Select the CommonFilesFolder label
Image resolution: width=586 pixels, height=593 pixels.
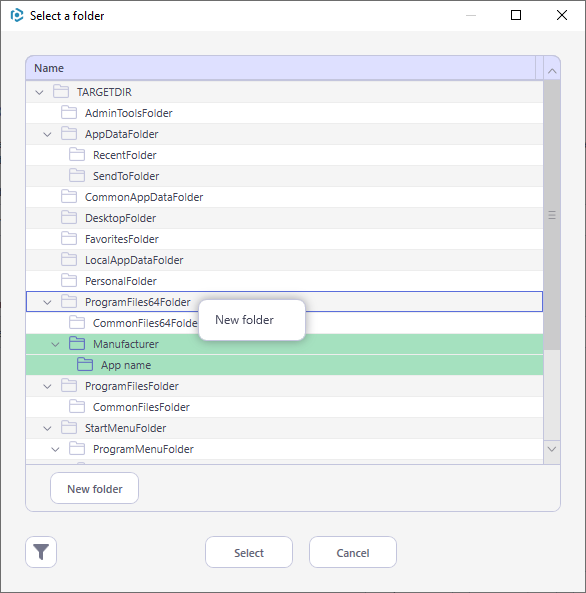click(x=141, y=407)
